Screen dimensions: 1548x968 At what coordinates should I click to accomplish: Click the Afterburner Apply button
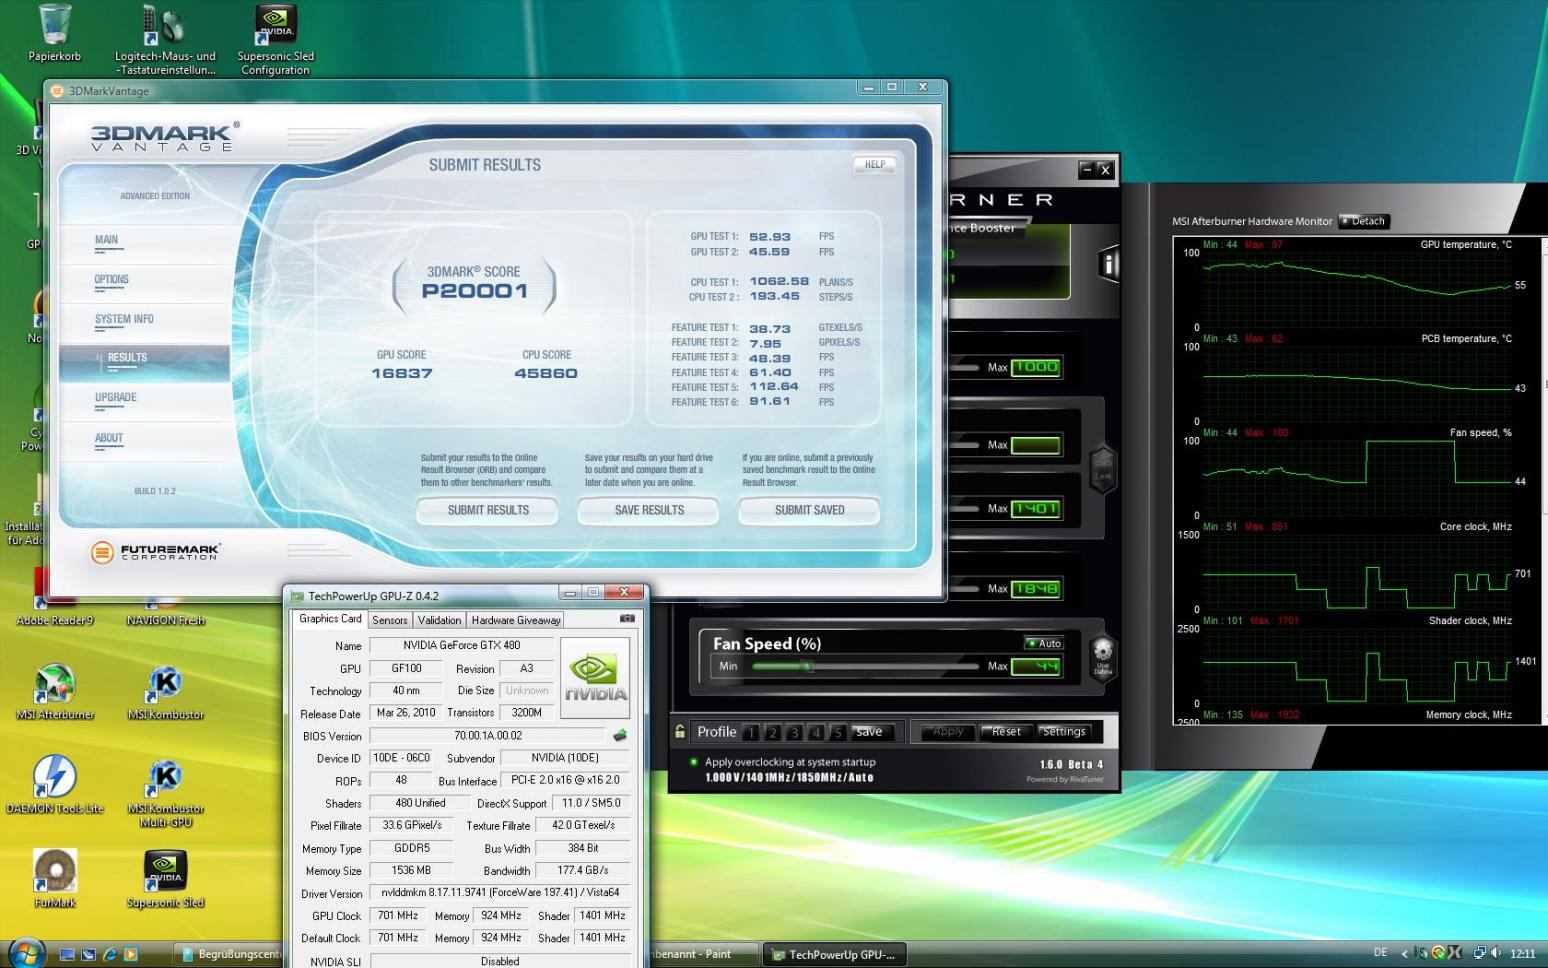[x=947, y=732]
